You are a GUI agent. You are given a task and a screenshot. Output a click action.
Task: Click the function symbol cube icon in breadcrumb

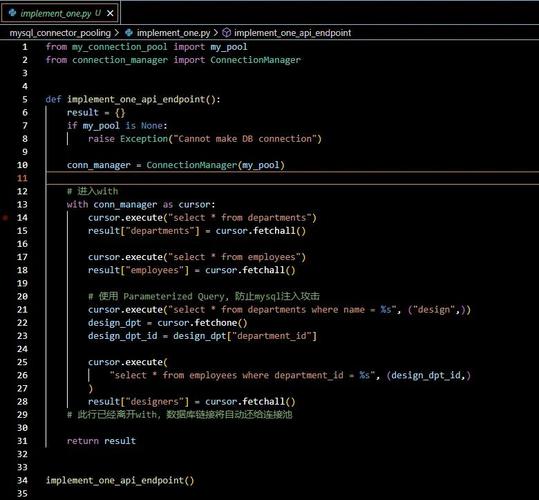coord(226,33)
